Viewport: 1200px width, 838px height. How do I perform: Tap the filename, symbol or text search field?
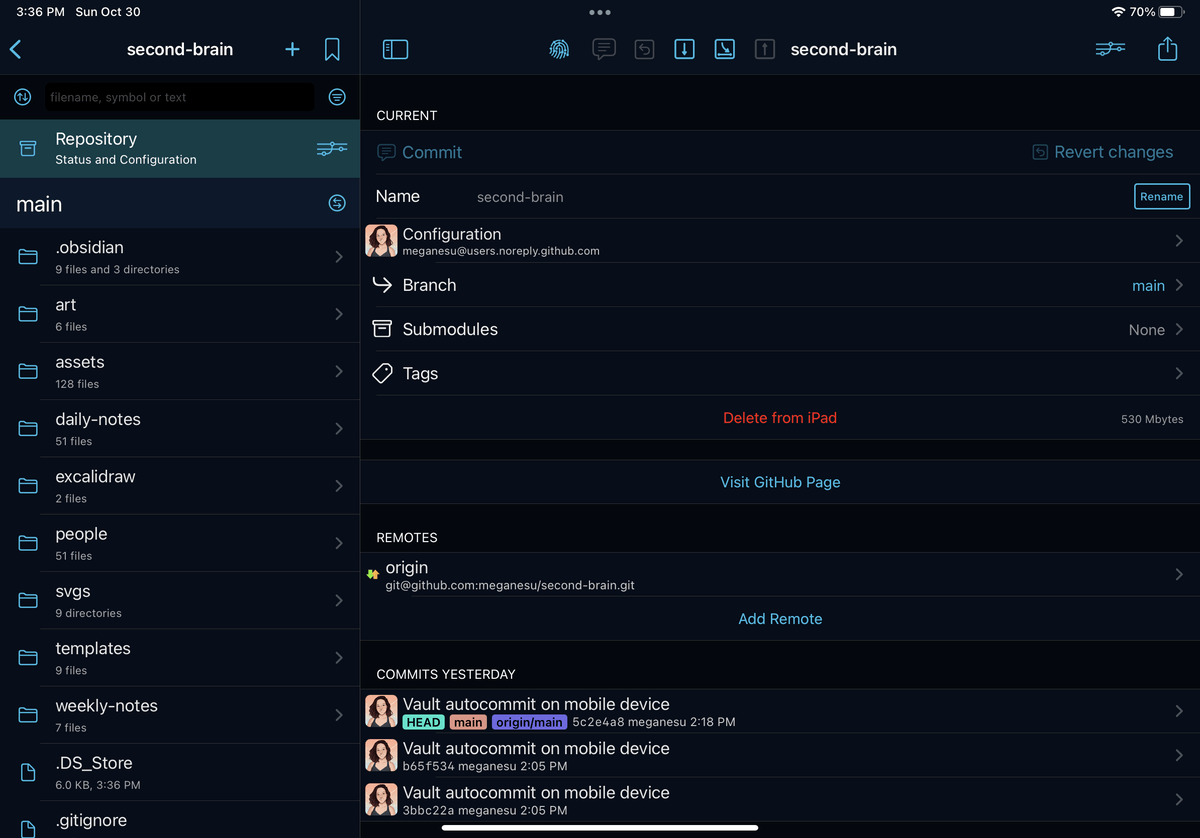point(180,97)
